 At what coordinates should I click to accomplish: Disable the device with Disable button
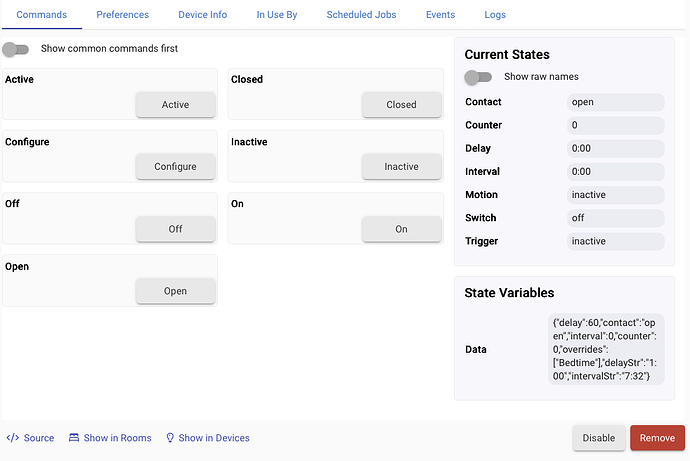598,438
